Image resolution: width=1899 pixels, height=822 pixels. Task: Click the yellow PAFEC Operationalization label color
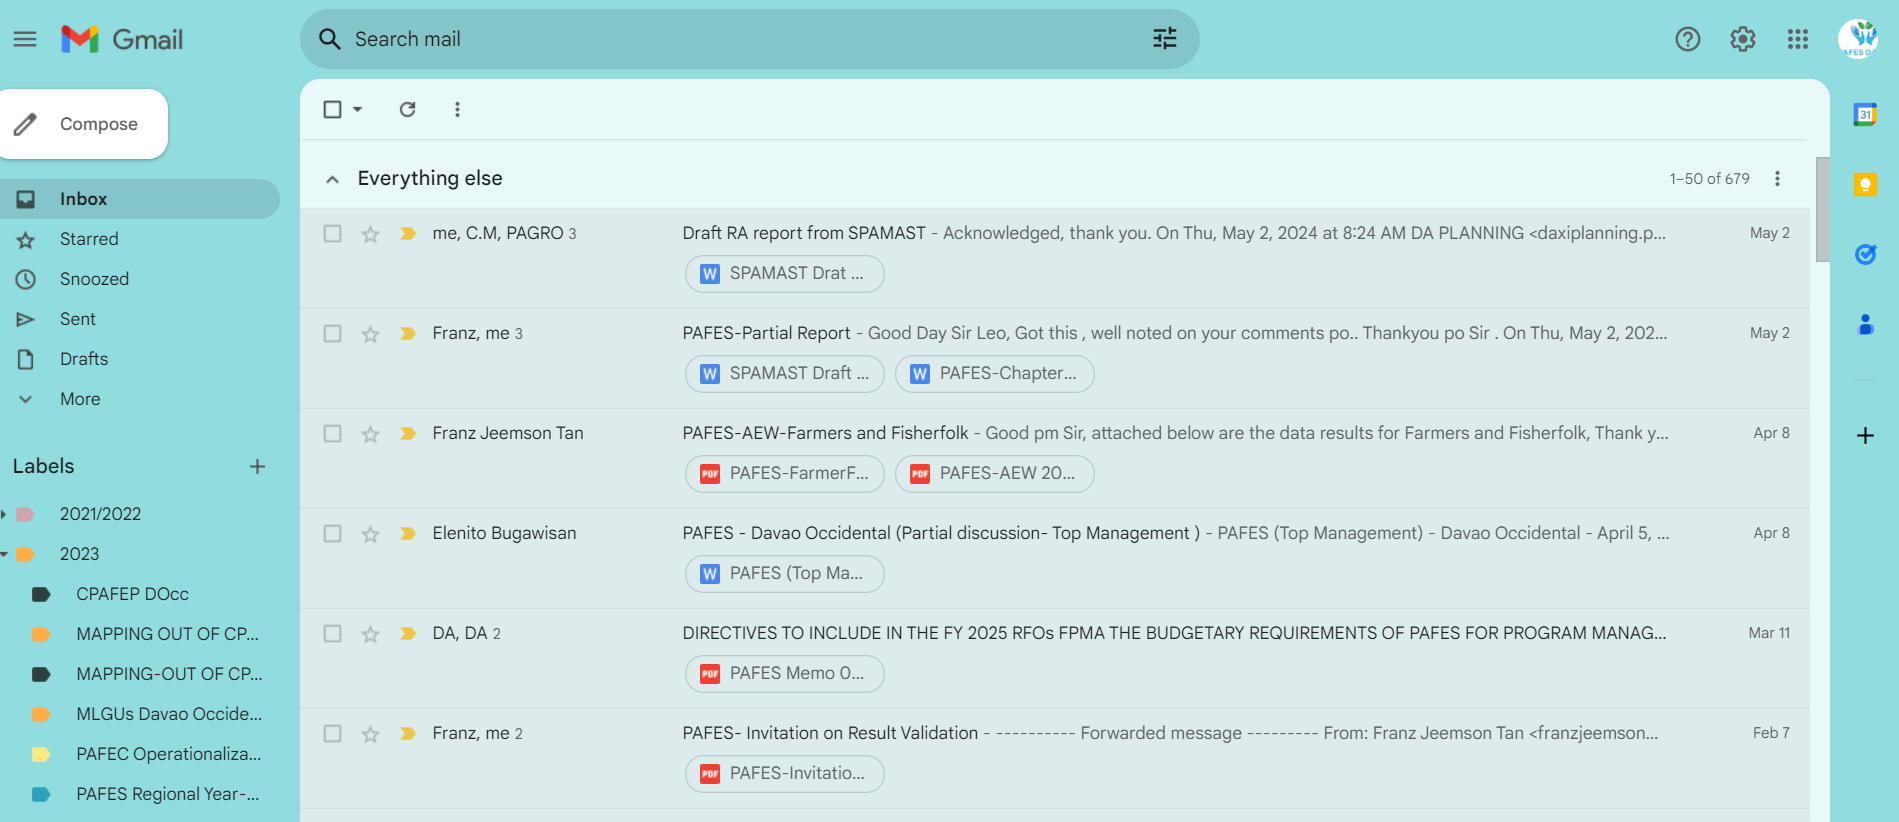(x=41, y=754)
